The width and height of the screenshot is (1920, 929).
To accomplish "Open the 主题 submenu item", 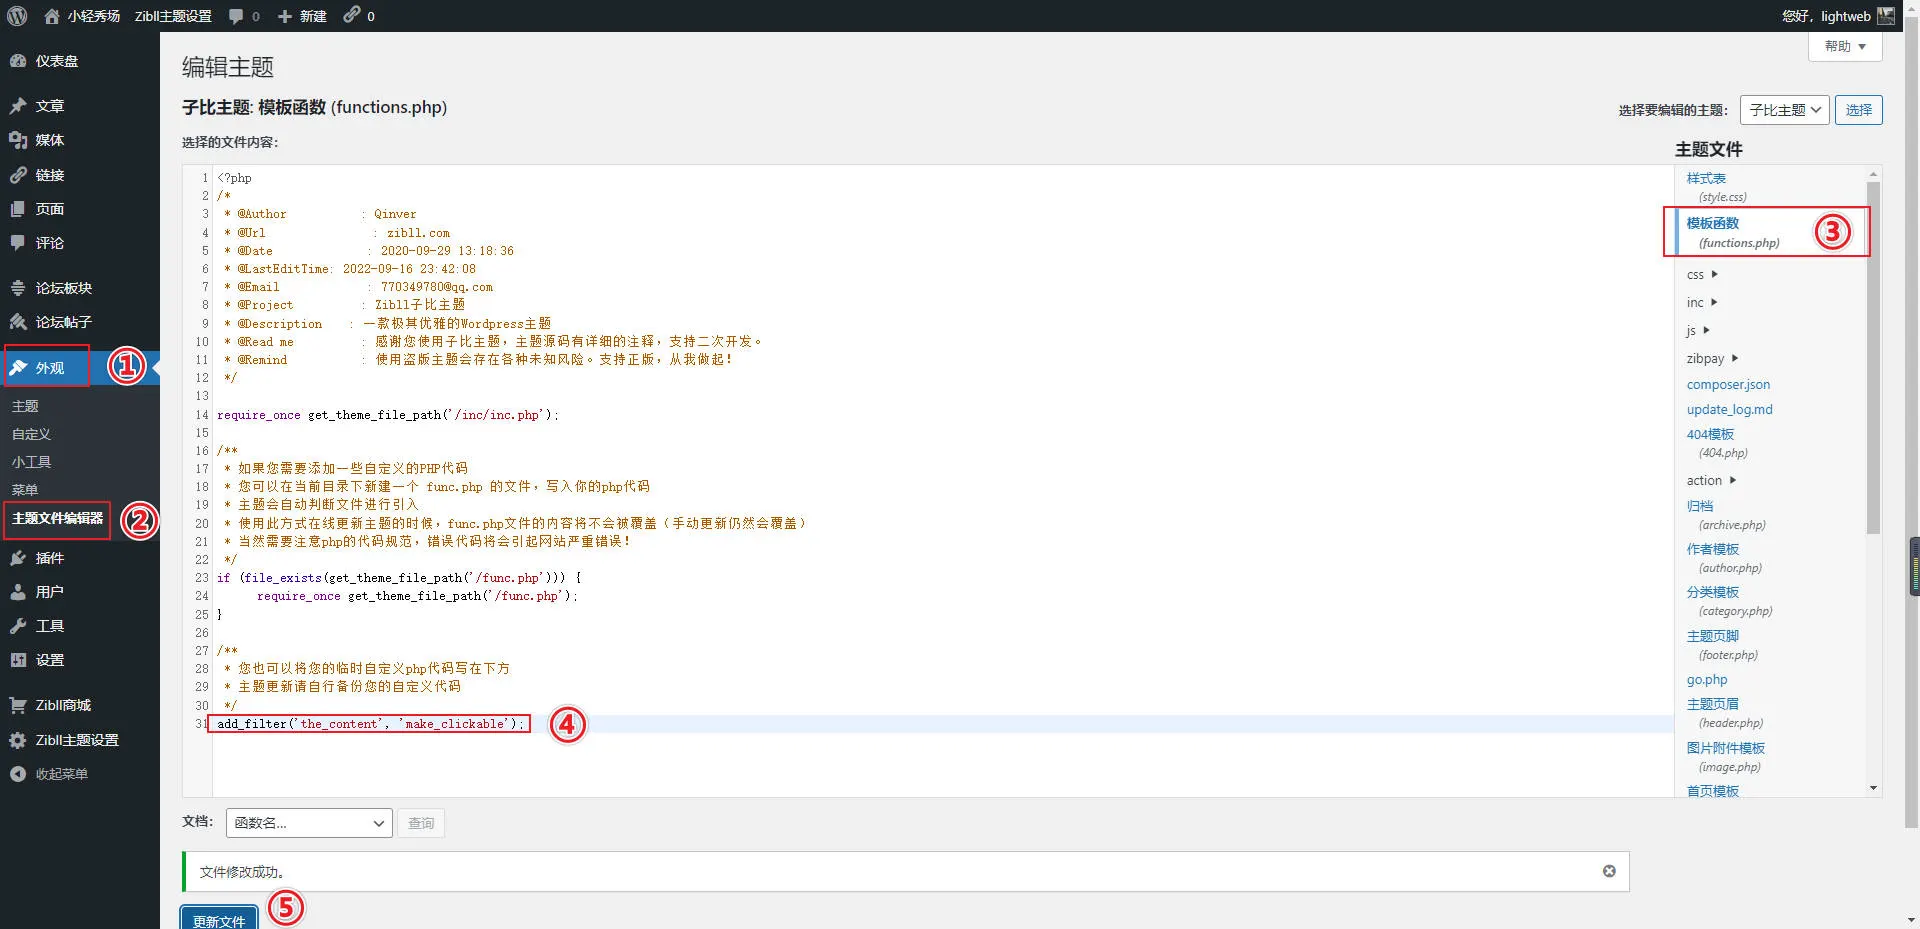I will 25,406.
